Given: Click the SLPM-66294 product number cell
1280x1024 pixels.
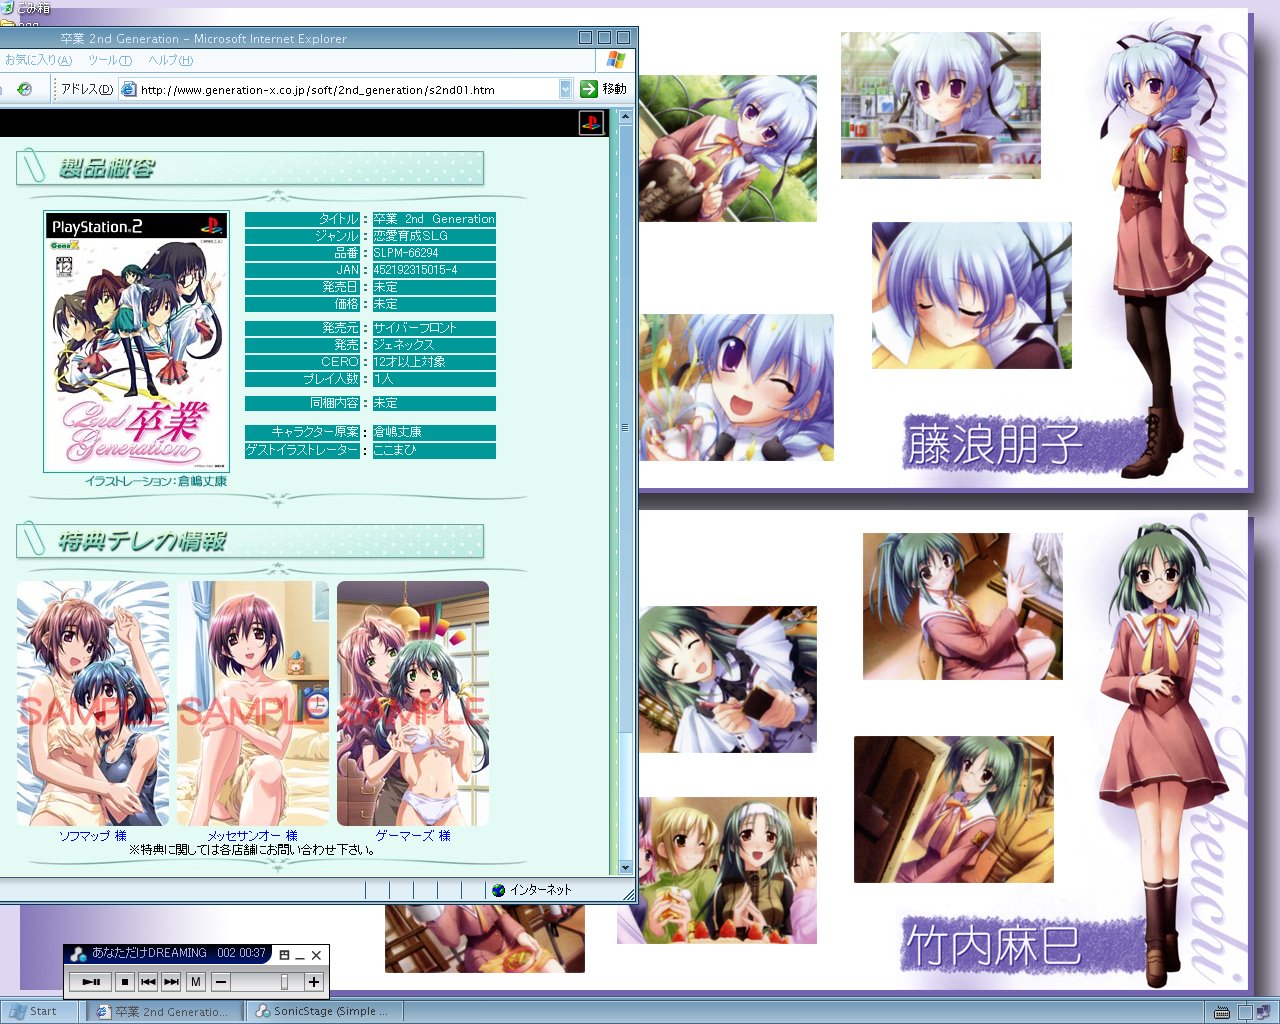Looking at the screenshot, I should 434,253.
